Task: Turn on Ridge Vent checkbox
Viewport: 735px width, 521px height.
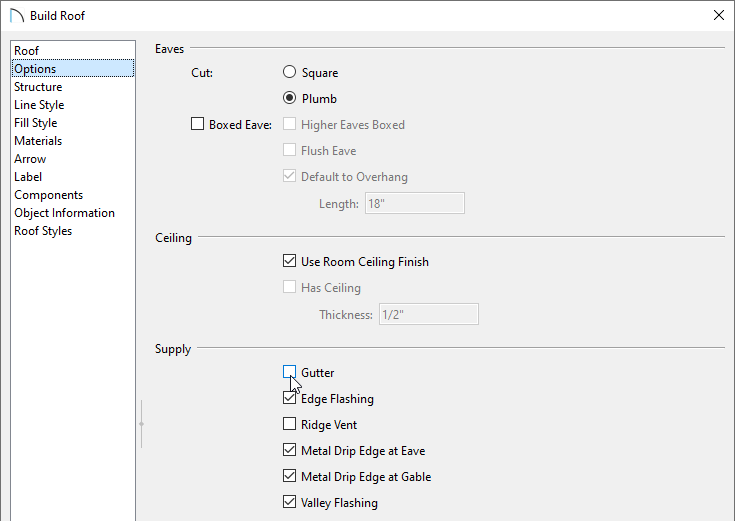Action: (x=290, y=425)
